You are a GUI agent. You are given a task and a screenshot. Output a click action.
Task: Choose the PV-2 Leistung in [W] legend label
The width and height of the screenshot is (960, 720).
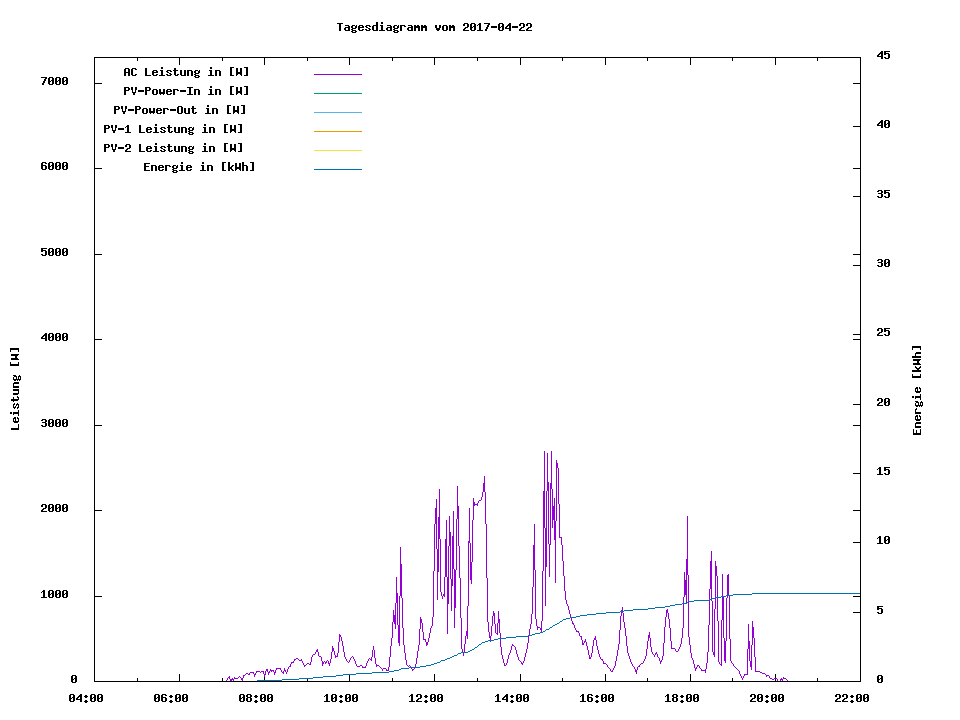coord(173,148)
